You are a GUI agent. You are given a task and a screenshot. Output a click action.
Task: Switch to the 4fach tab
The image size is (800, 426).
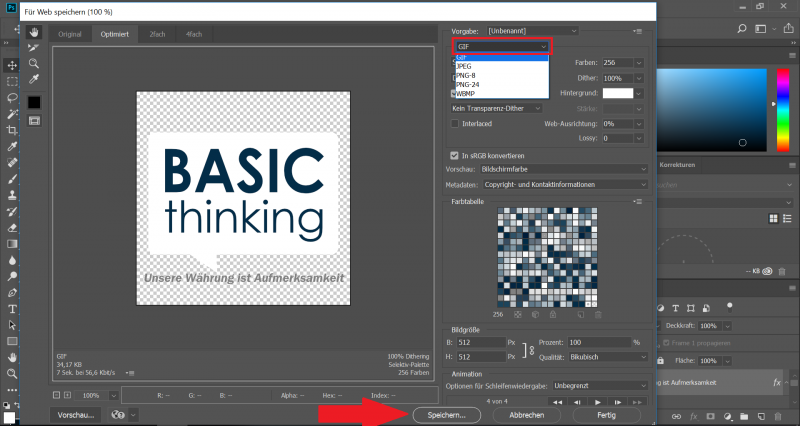pos(194,34)
